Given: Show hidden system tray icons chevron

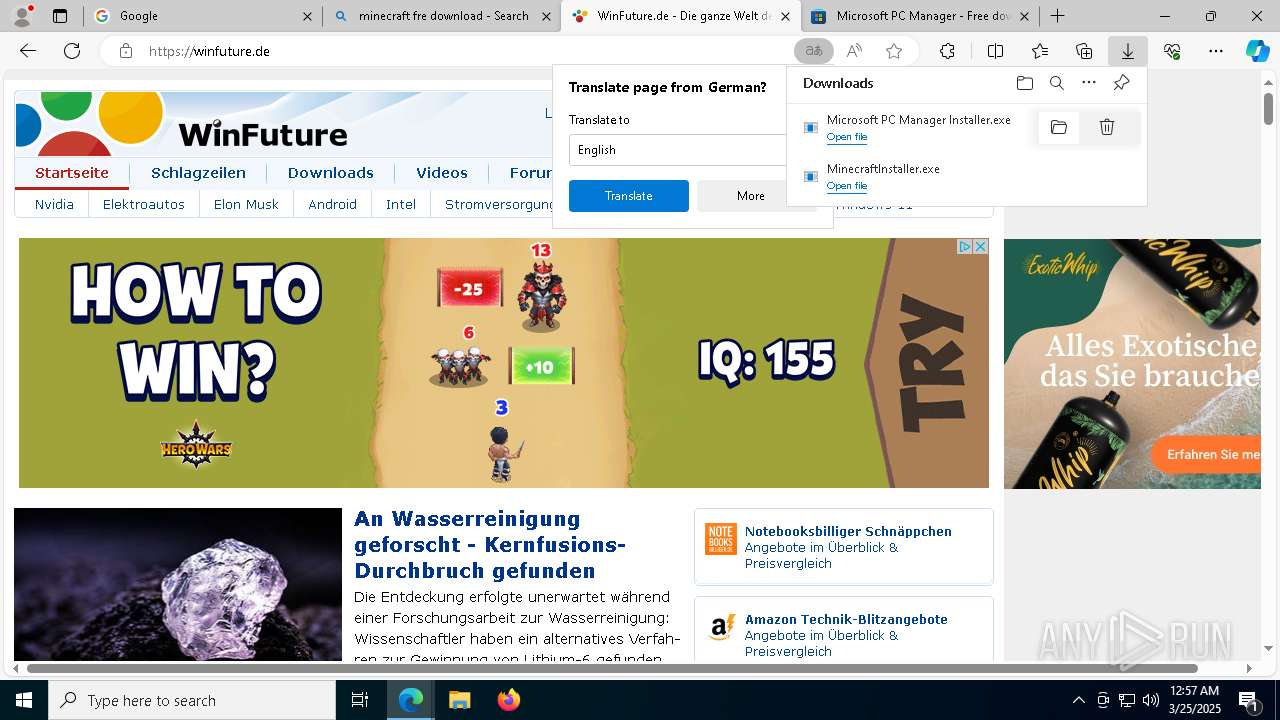Looking at the screenshot, I should tap(1079, 700).
